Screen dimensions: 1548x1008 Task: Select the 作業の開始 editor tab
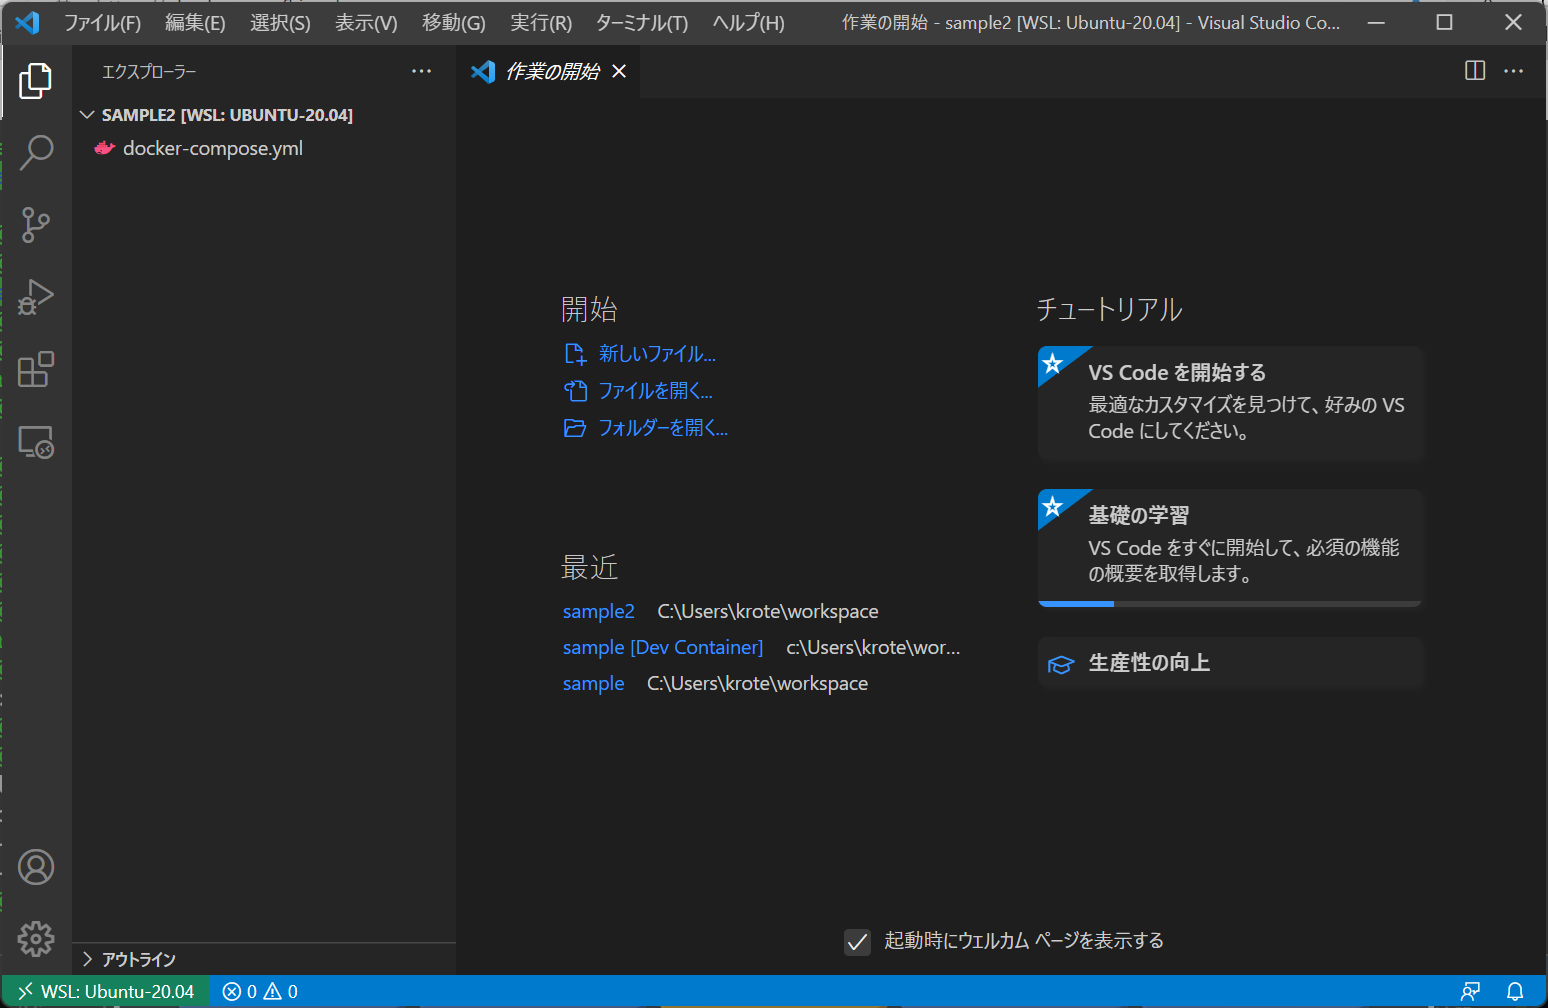point(549,71)
